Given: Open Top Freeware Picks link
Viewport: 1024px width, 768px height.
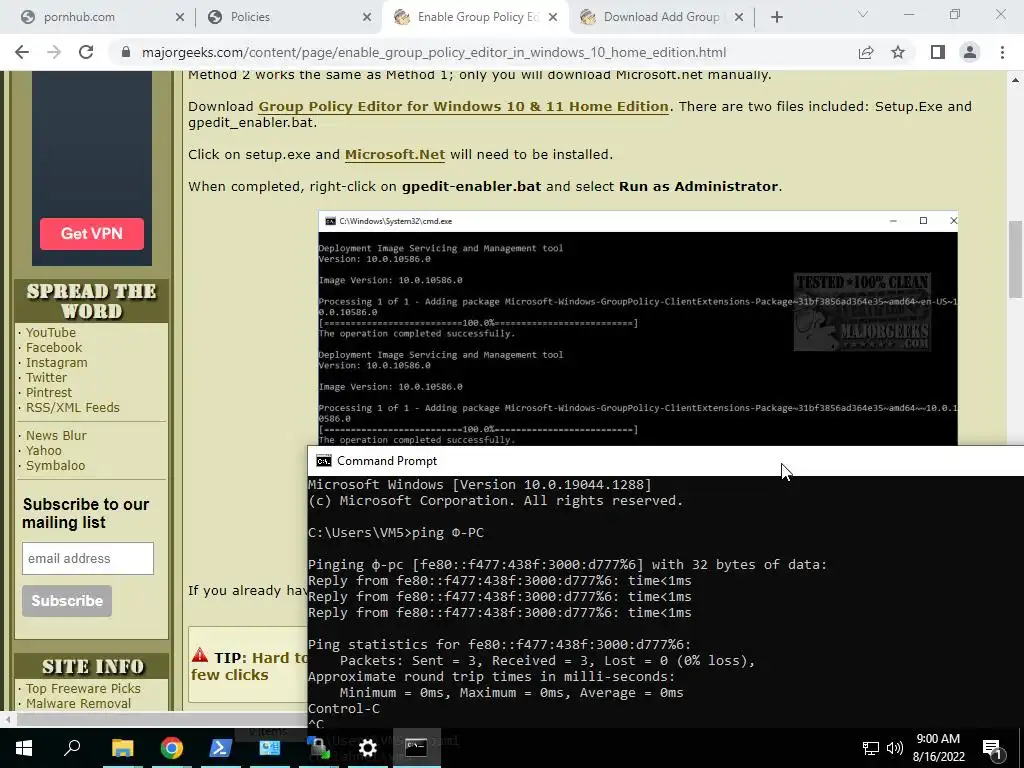Looking at the screenshot, I should click(x=83, y=688).
